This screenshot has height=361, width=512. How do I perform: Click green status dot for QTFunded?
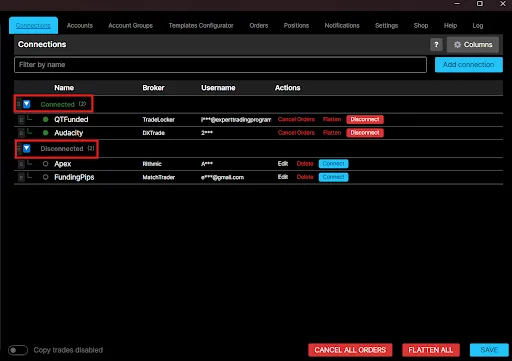(46, 119)
